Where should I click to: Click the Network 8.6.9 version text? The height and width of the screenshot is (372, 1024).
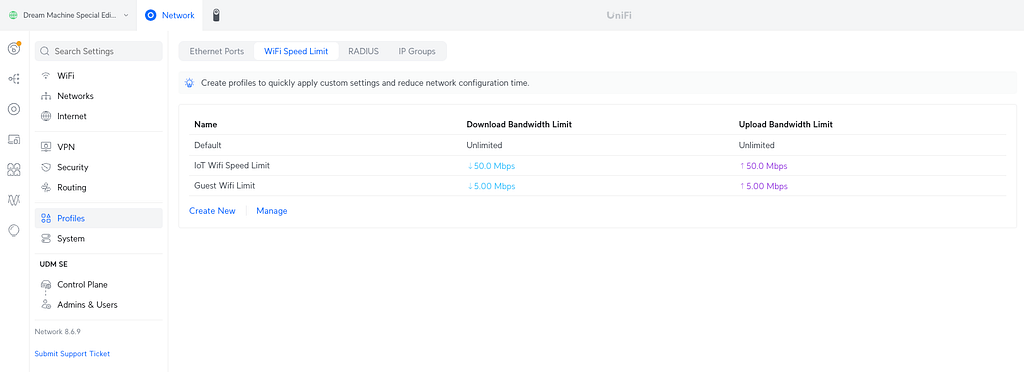click(x=57, y=332)
